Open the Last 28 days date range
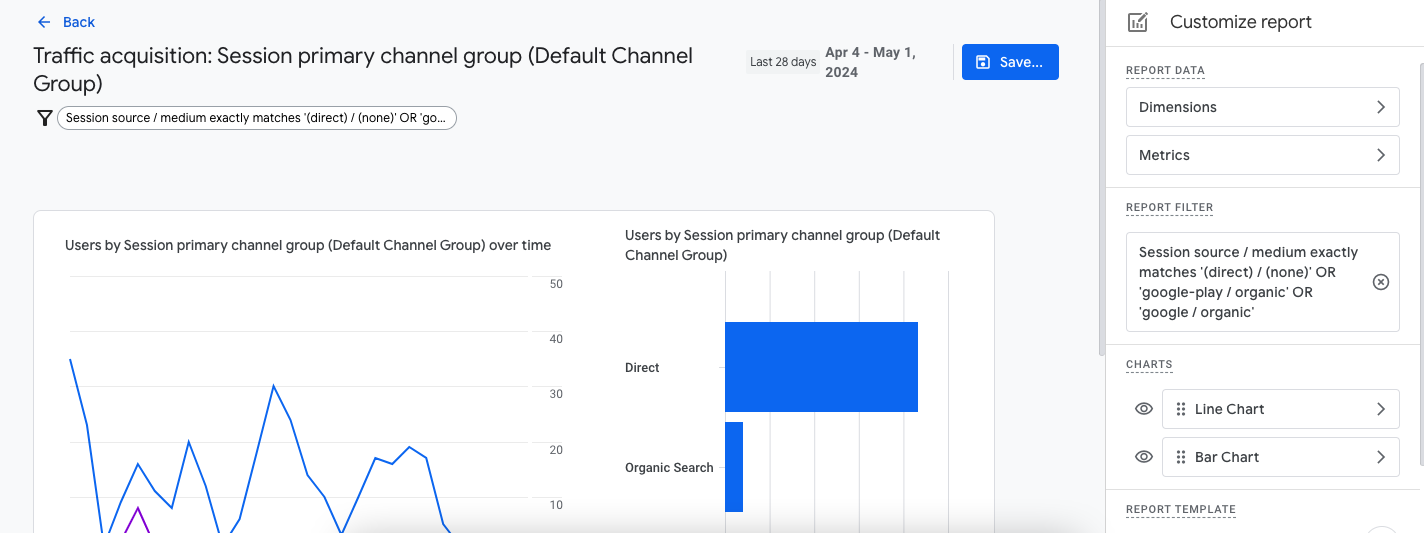Image resolution: width=1424 pixels, height=533 pixels. pos(783,62)
